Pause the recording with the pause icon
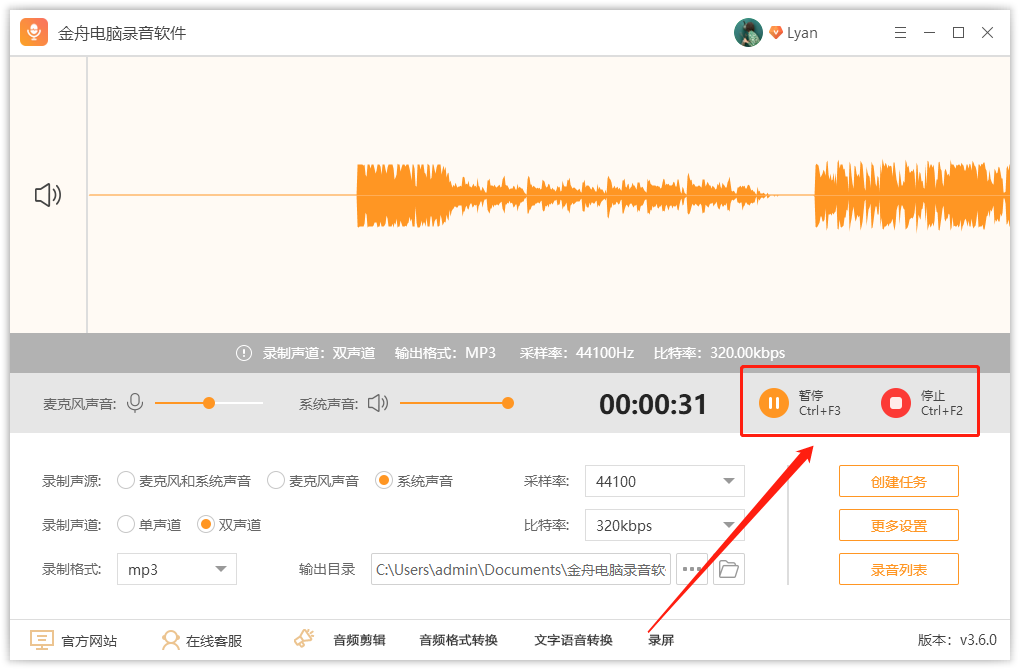The width and height of the screenshot is (1020, 670). point(775,403)
